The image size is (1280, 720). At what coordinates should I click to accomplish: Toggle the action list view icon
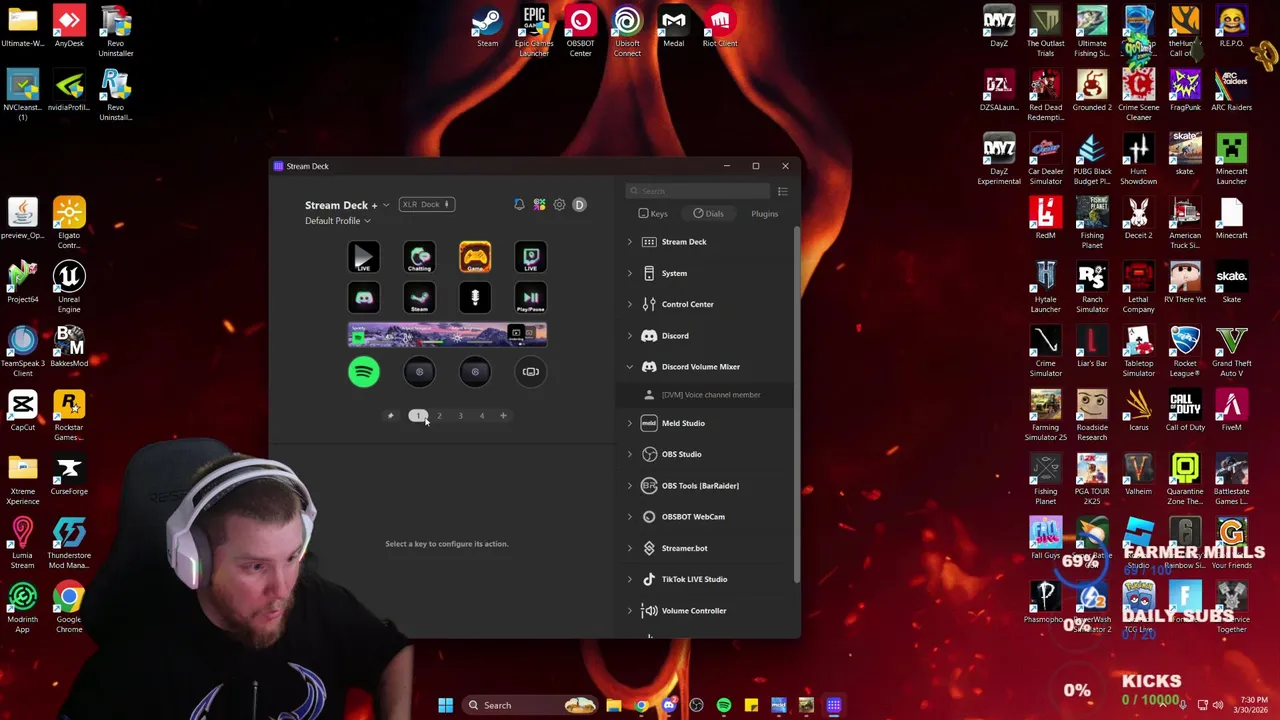782,191
